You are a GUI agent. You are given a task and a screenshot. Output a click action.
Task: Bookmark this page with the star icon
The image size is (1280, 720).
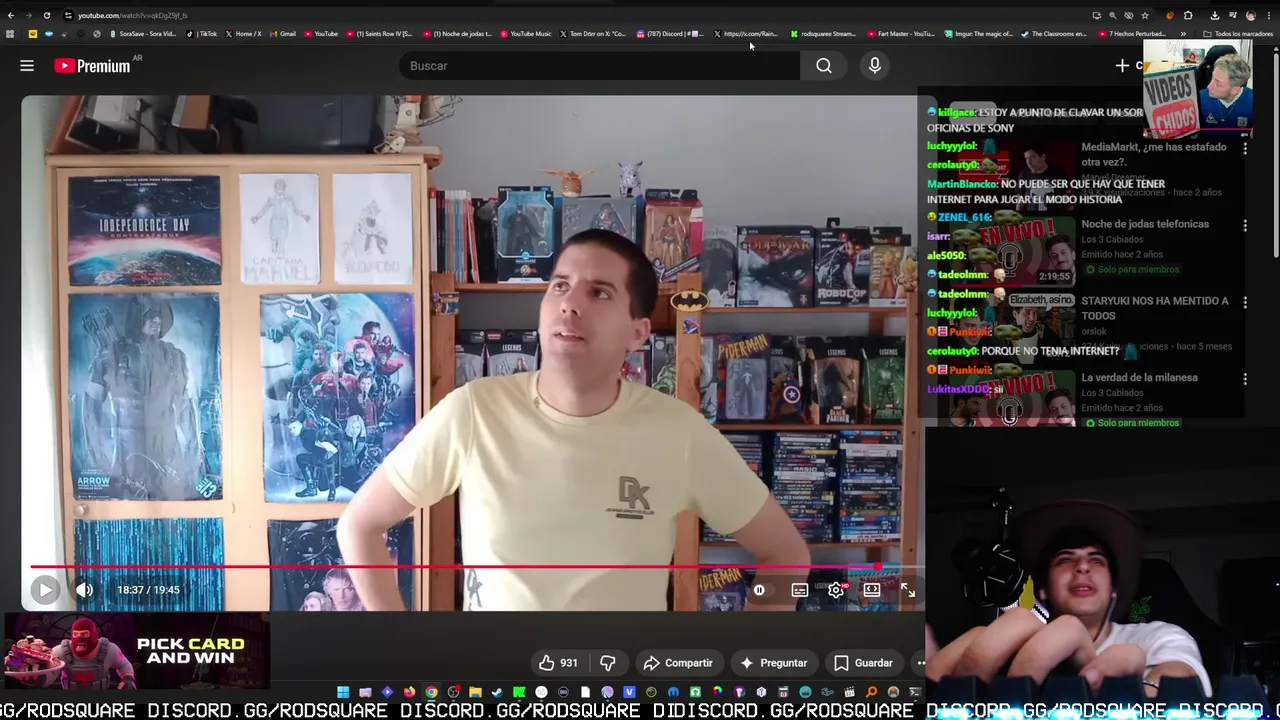pos(1145,15)
